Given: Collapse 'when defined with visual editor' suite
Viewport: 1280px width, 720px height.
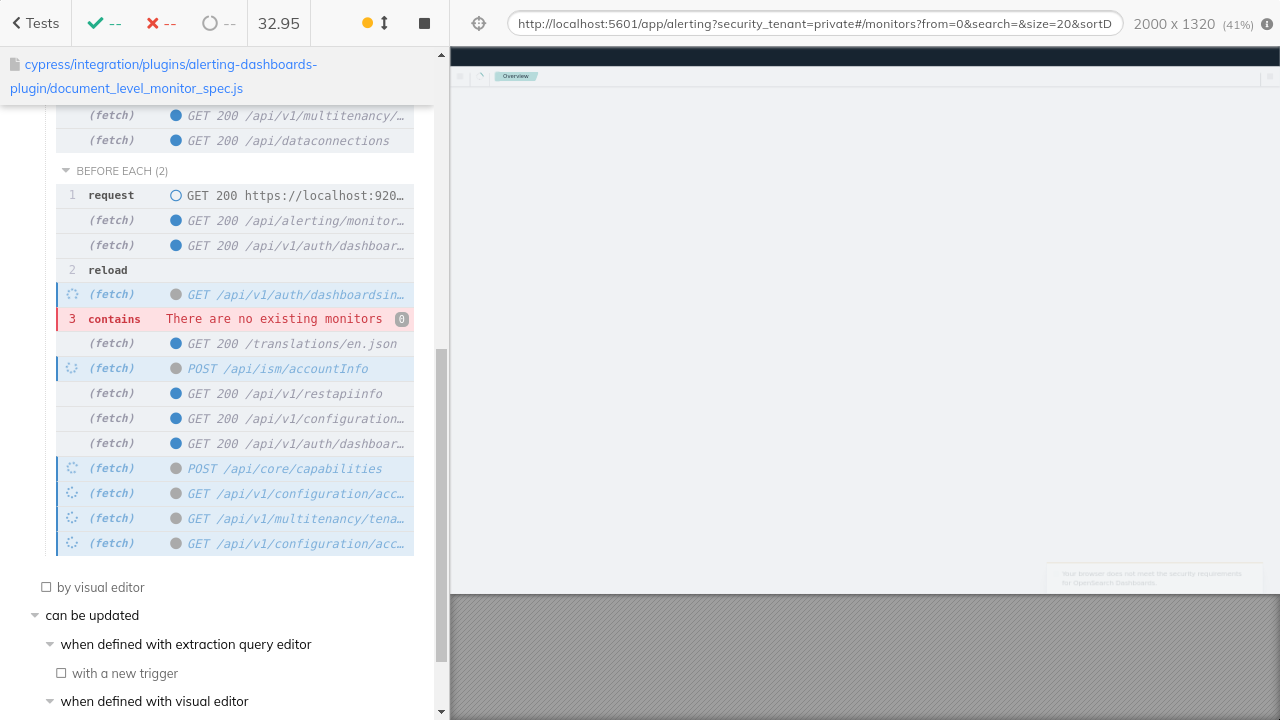Looking at the screenshot, I should (154, 702).
